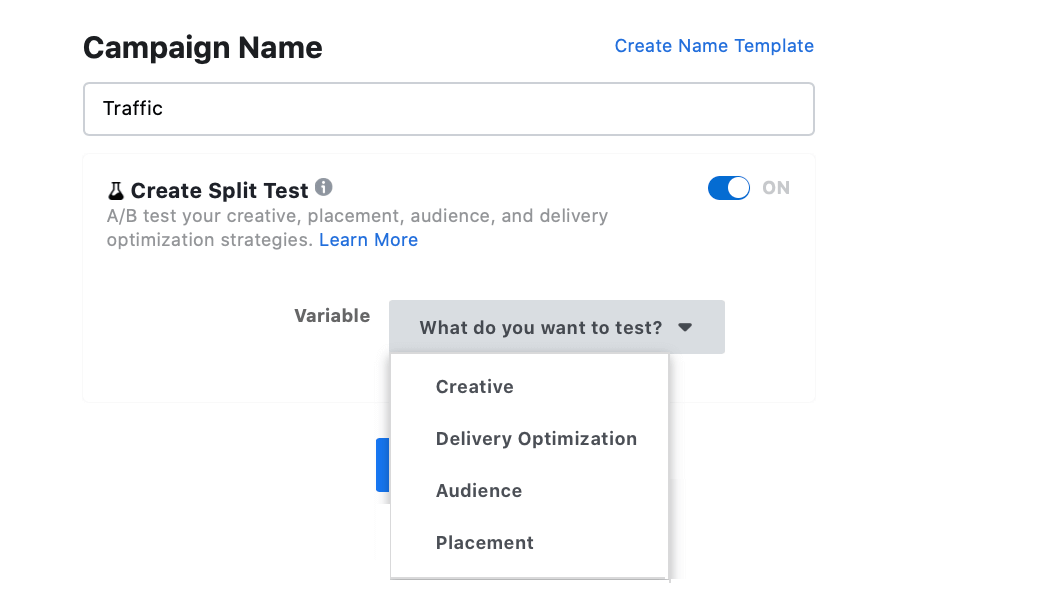Click the ON label beside the toggle
This screenshot has width=1058, height=598.
click(x=776, y=188)
